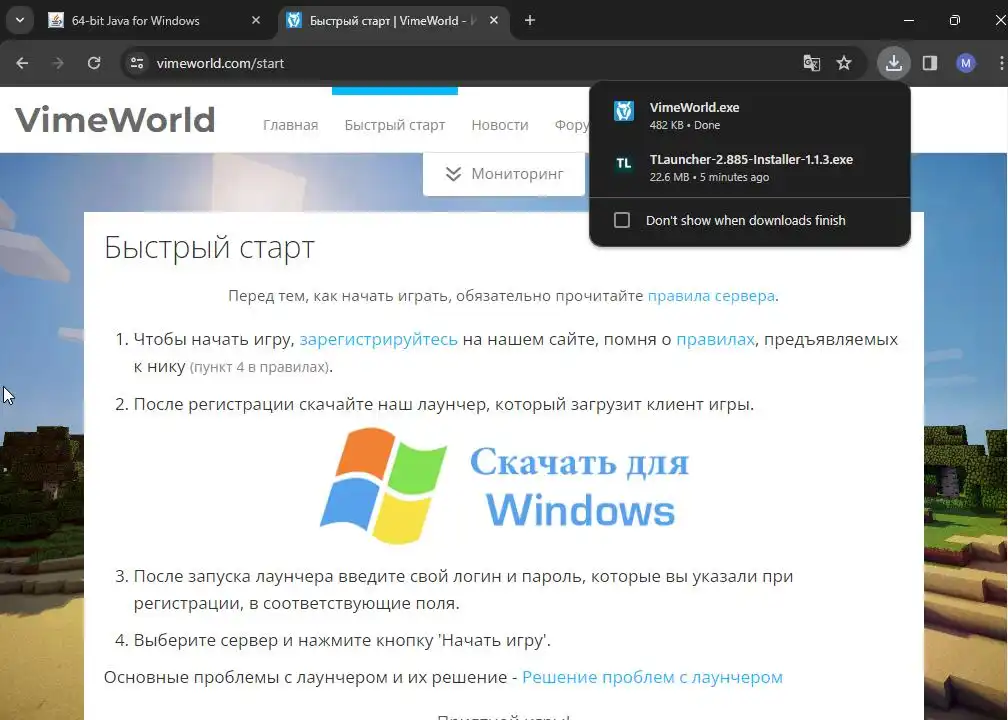This screenshot has width=1008, height=720.
Task: Click the зарегистрируйтесь link
Action: [x=379, y=339]
